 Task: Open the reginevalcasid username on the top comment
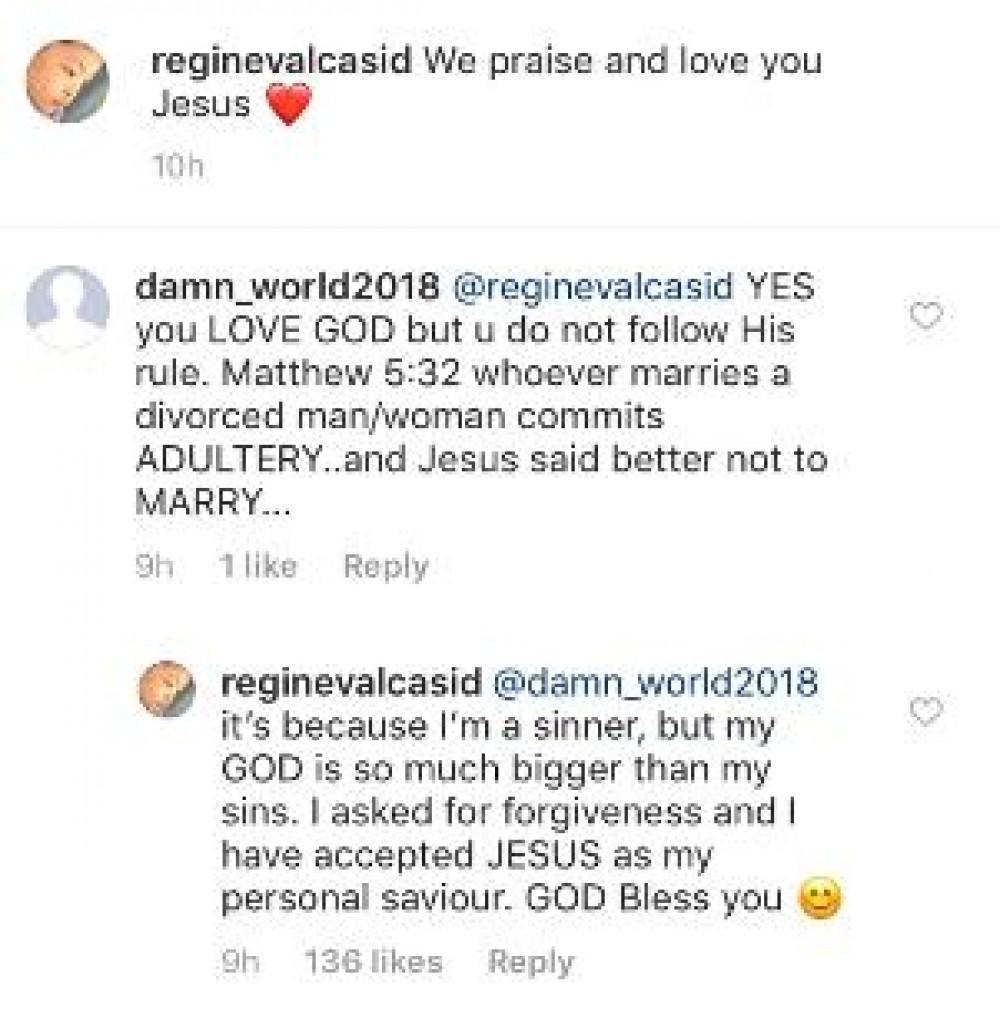(x=281, y=60)
